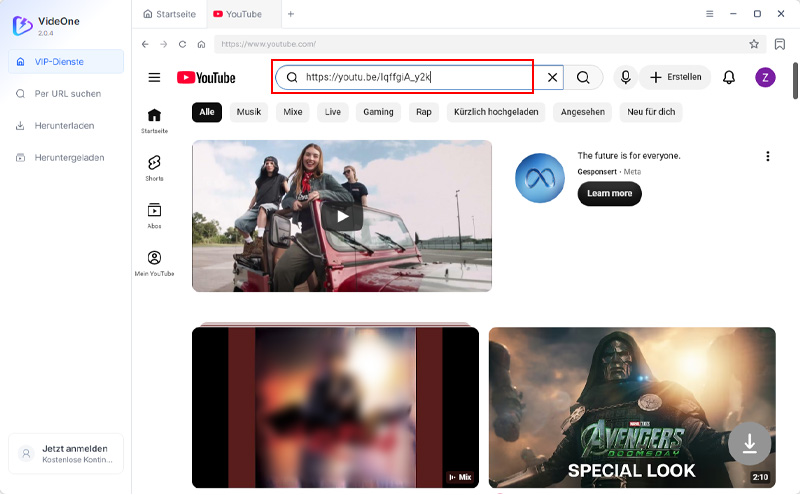
Task: Open the VIP-Dienste sidebar item
Action: click(66, 62)
